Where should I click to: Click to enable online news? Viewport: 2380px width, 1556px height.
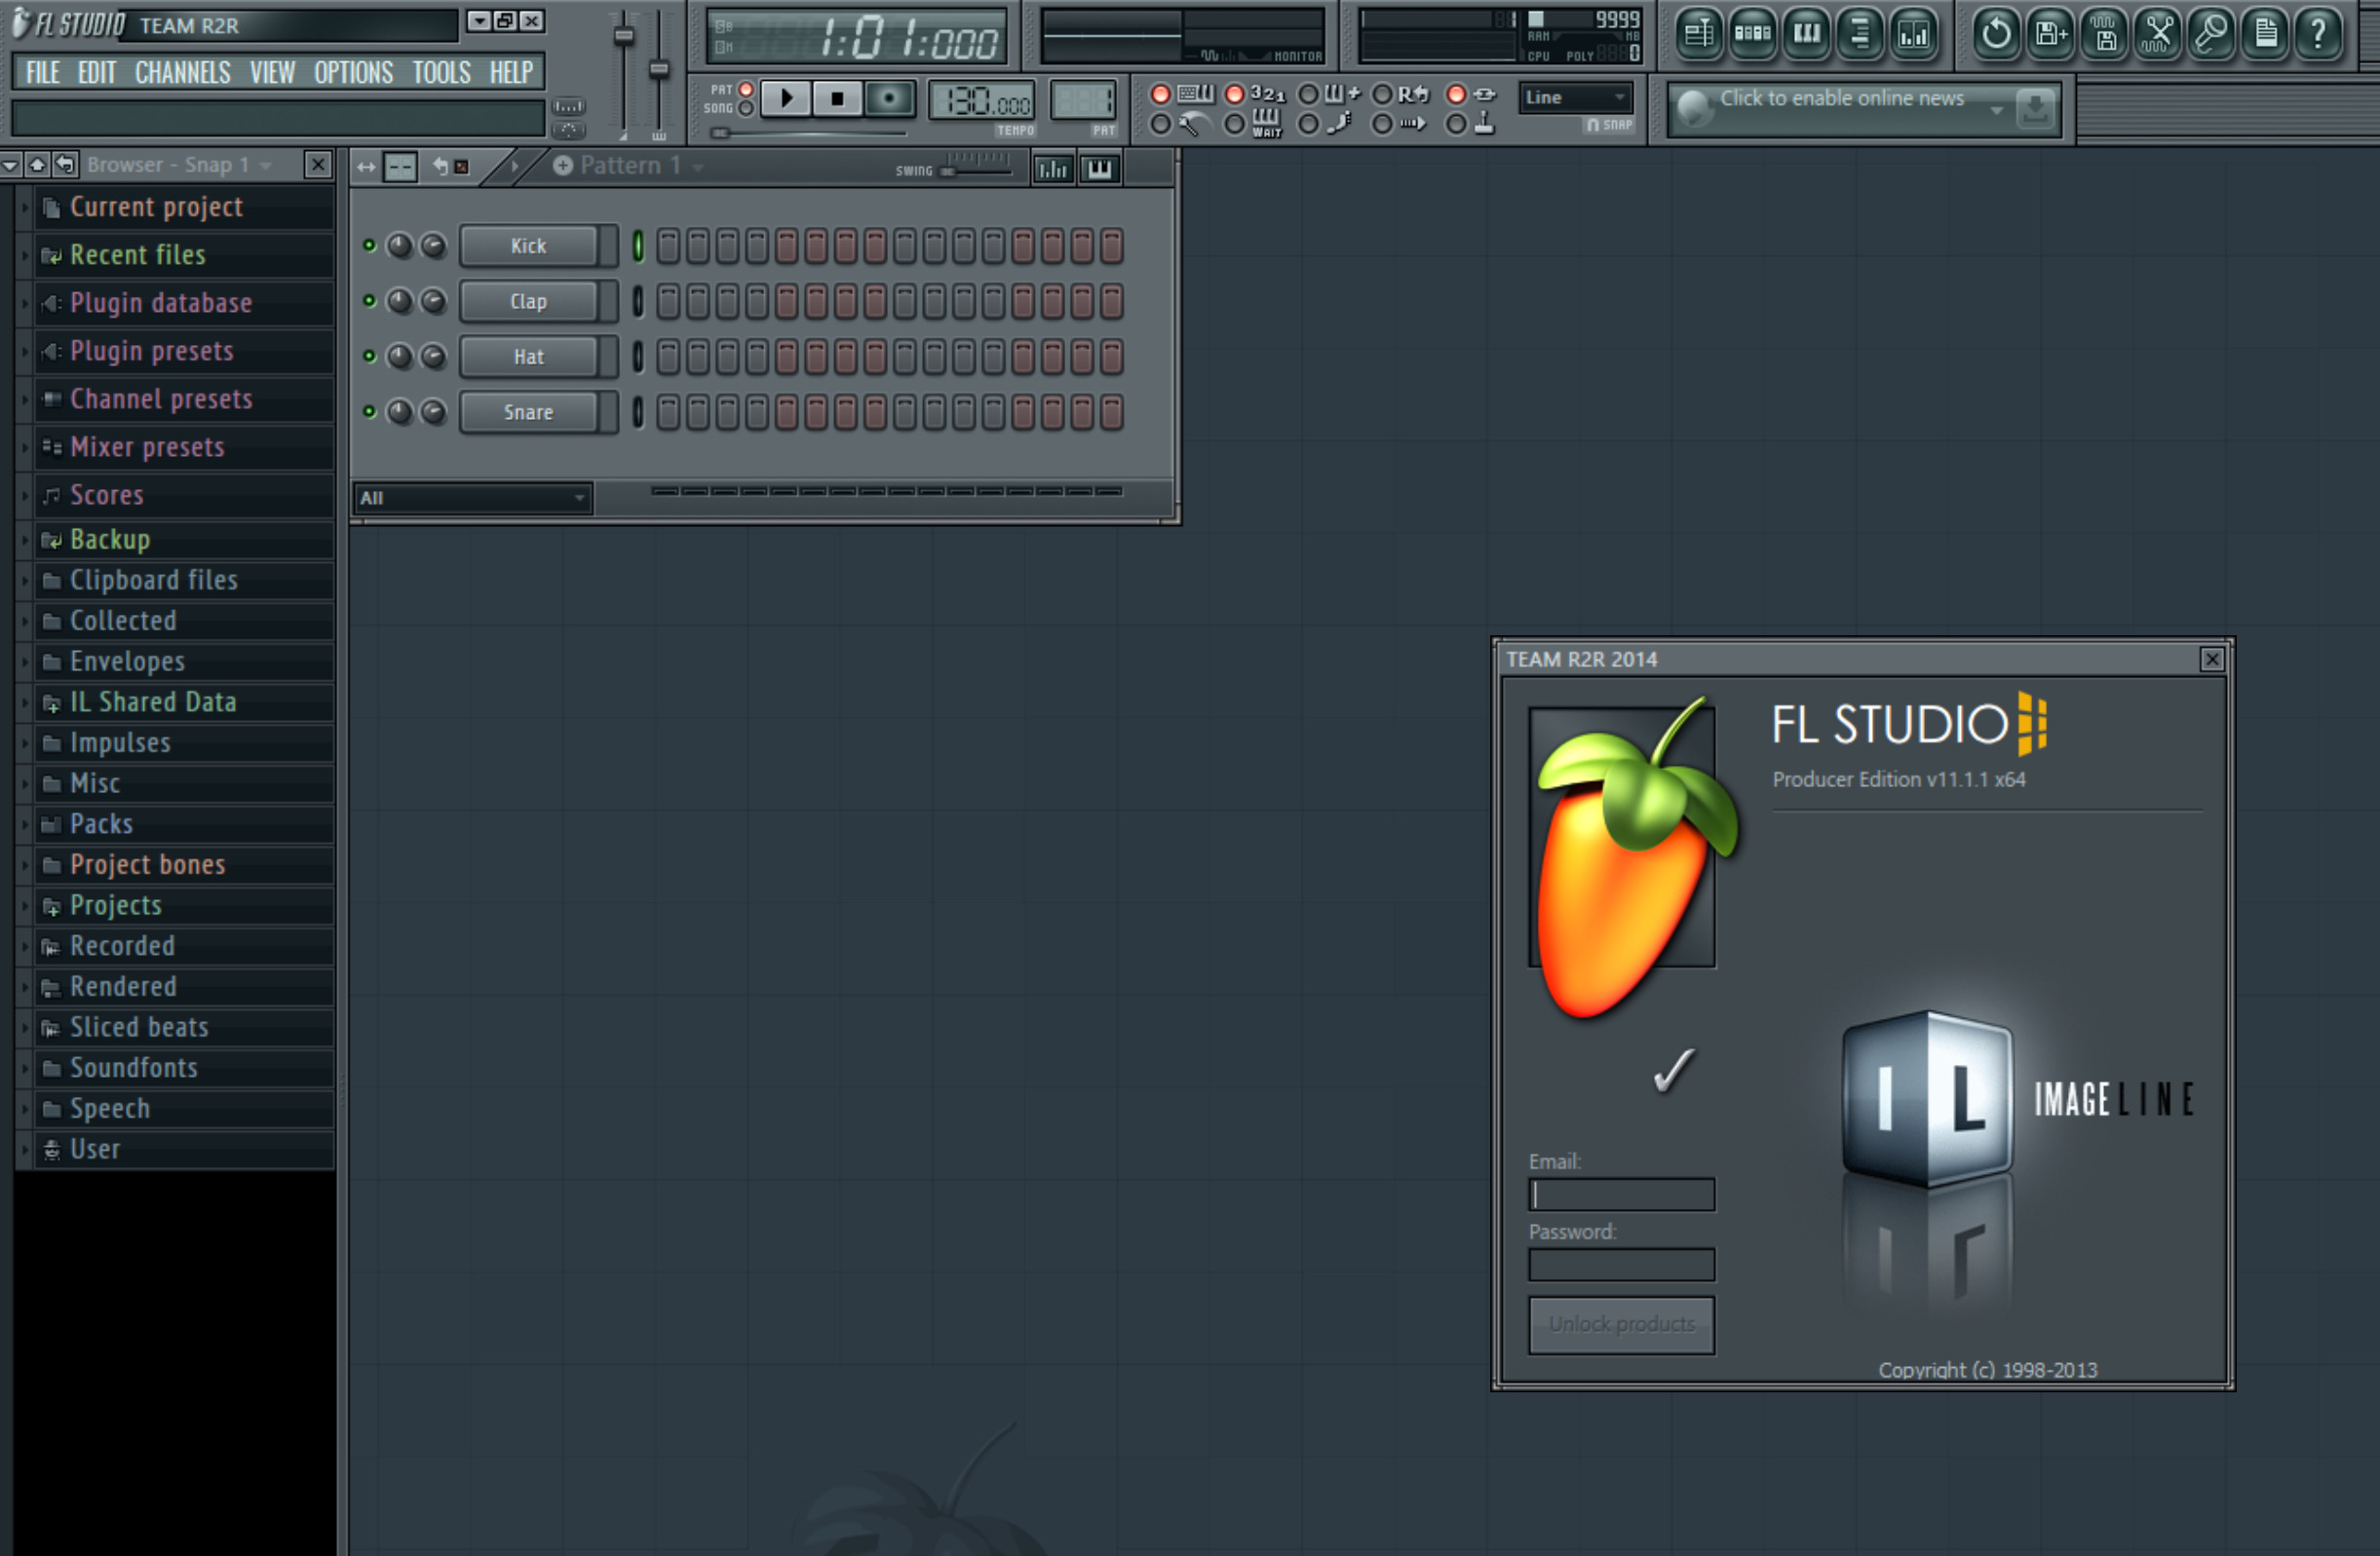pos(1841,98)
